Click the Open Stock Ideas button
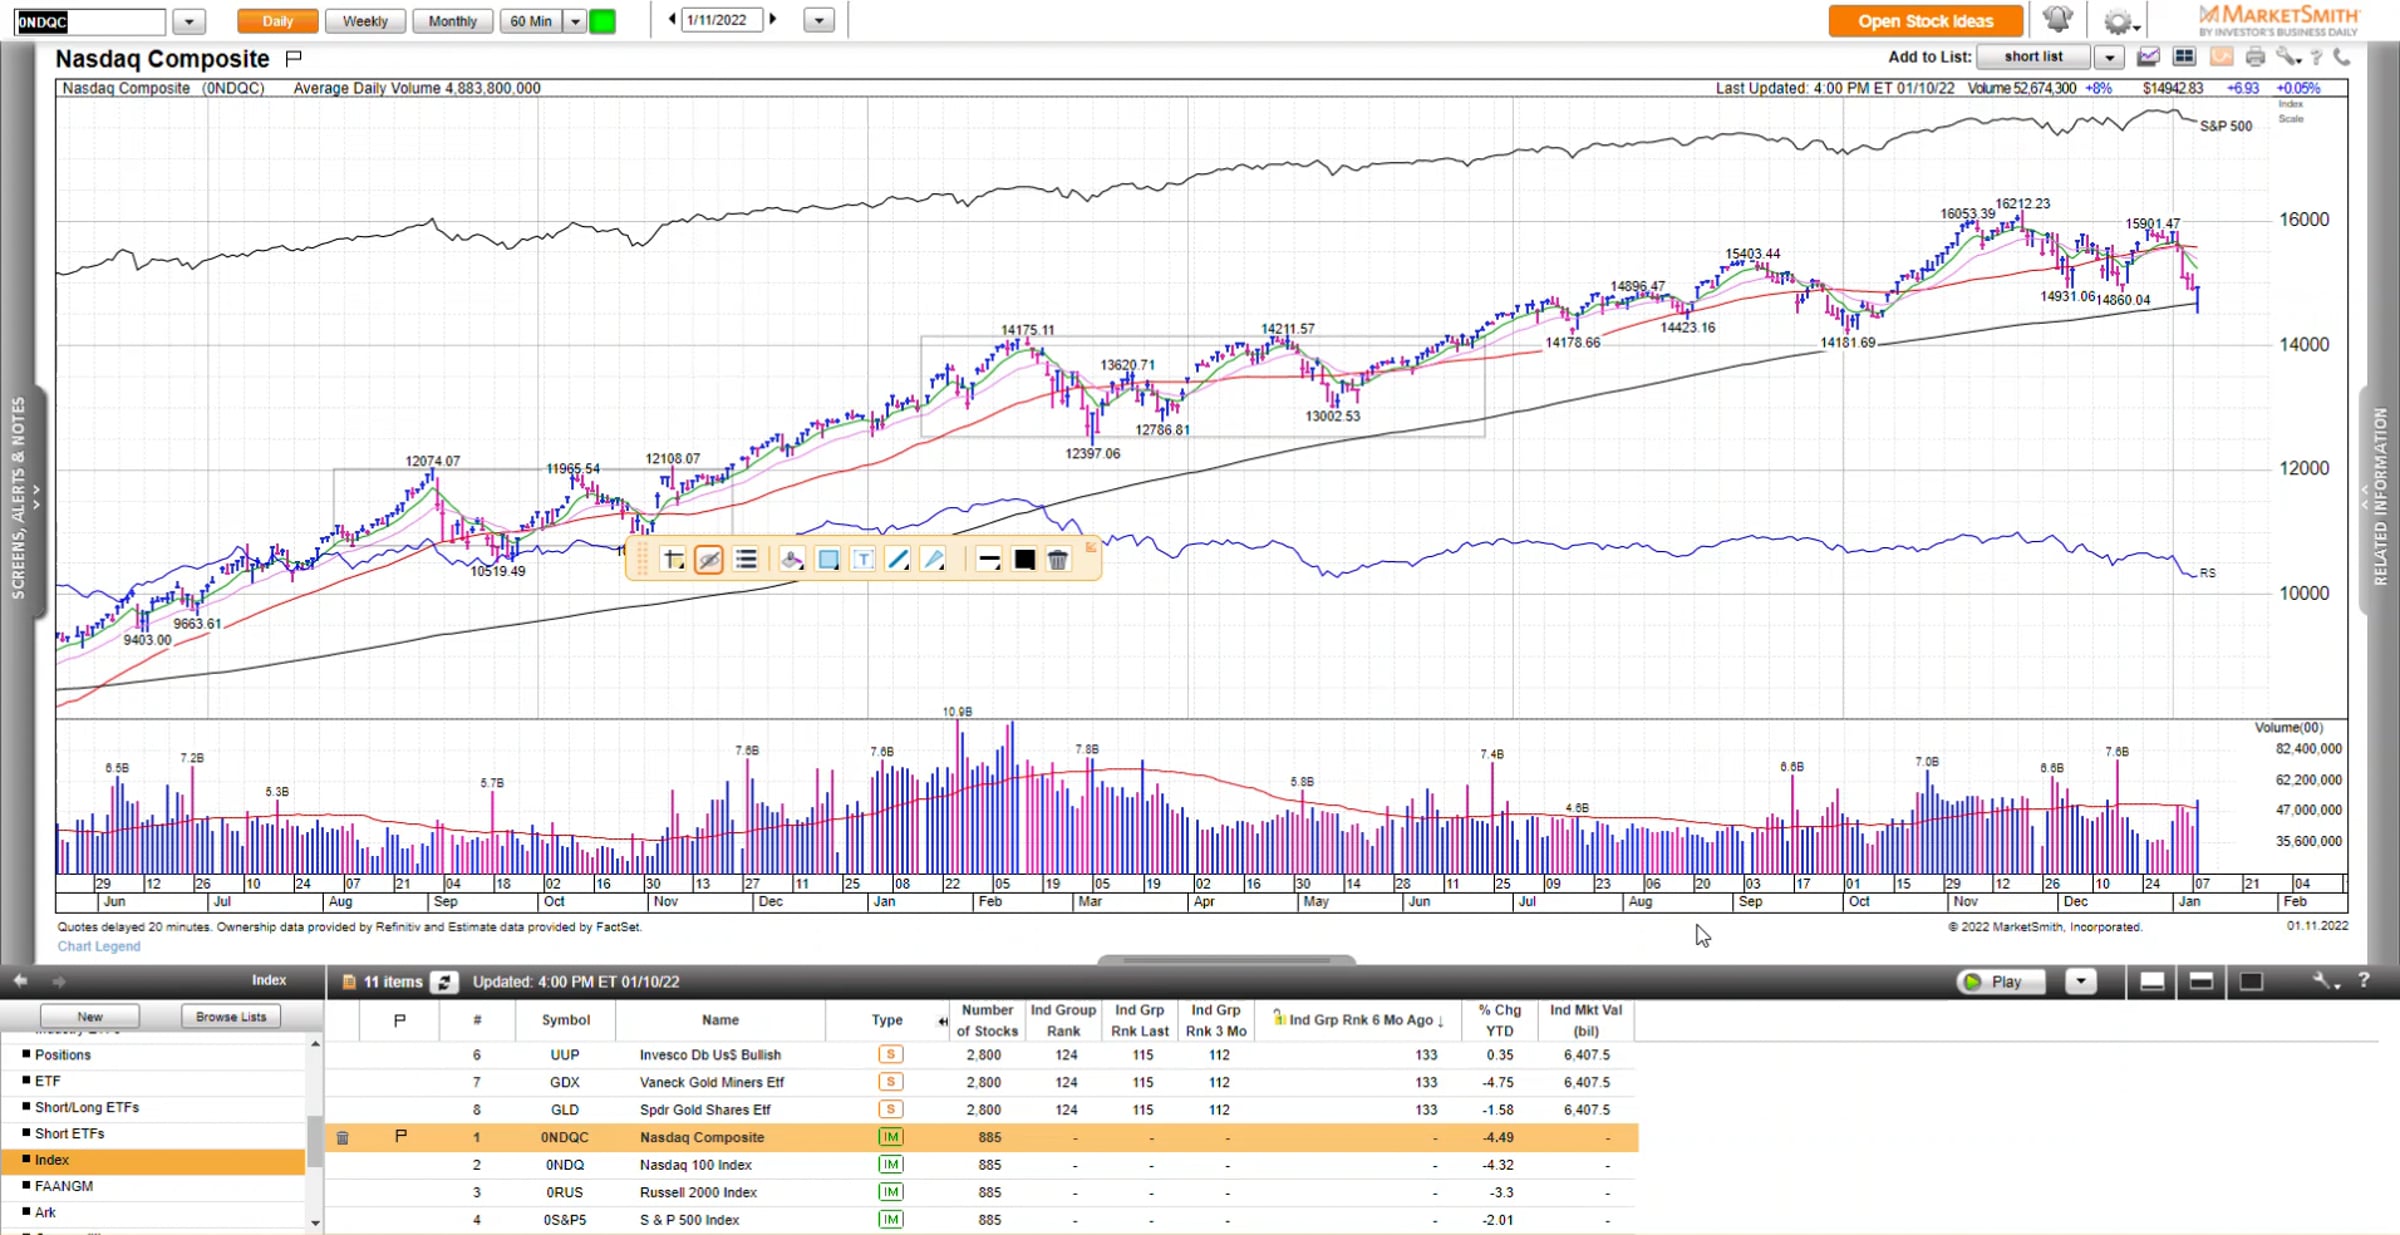2400x1235 pixels. click(1925, 21)
